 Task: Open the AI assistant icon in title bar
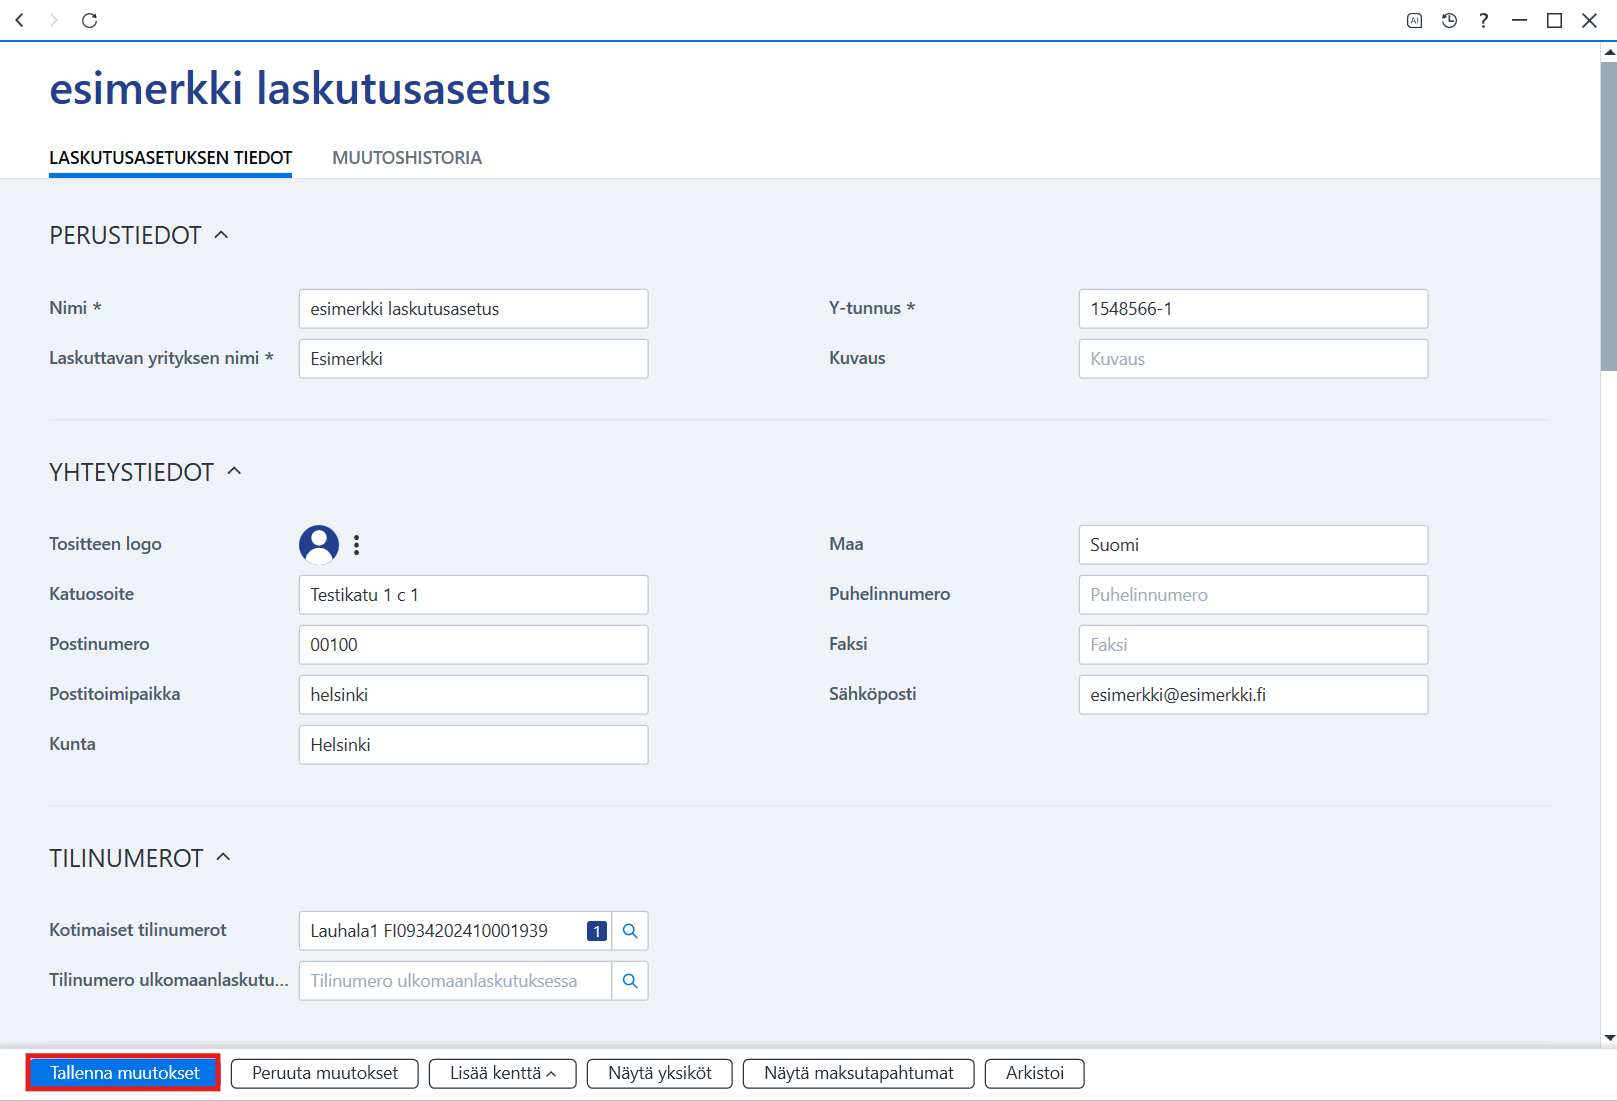tap(1414, 20)
